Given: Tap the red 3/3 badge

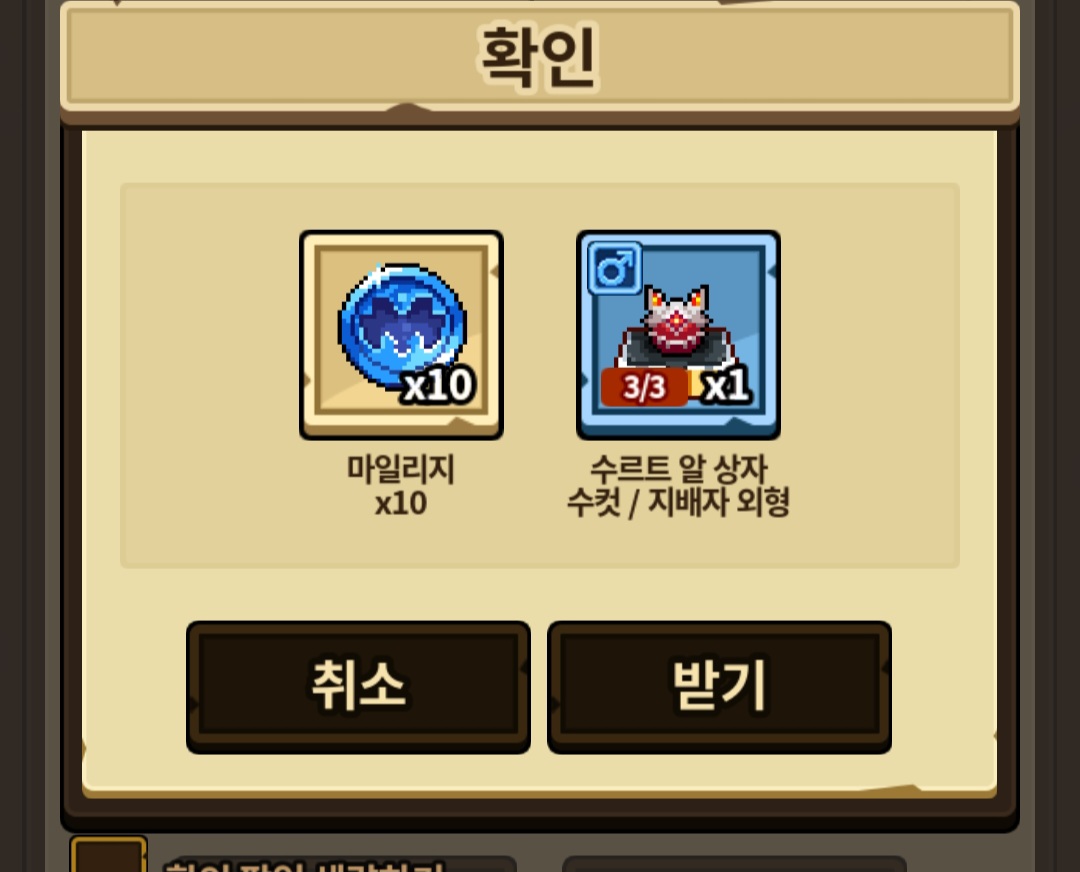Looking at the screenshot, I should tap(644, 386).
